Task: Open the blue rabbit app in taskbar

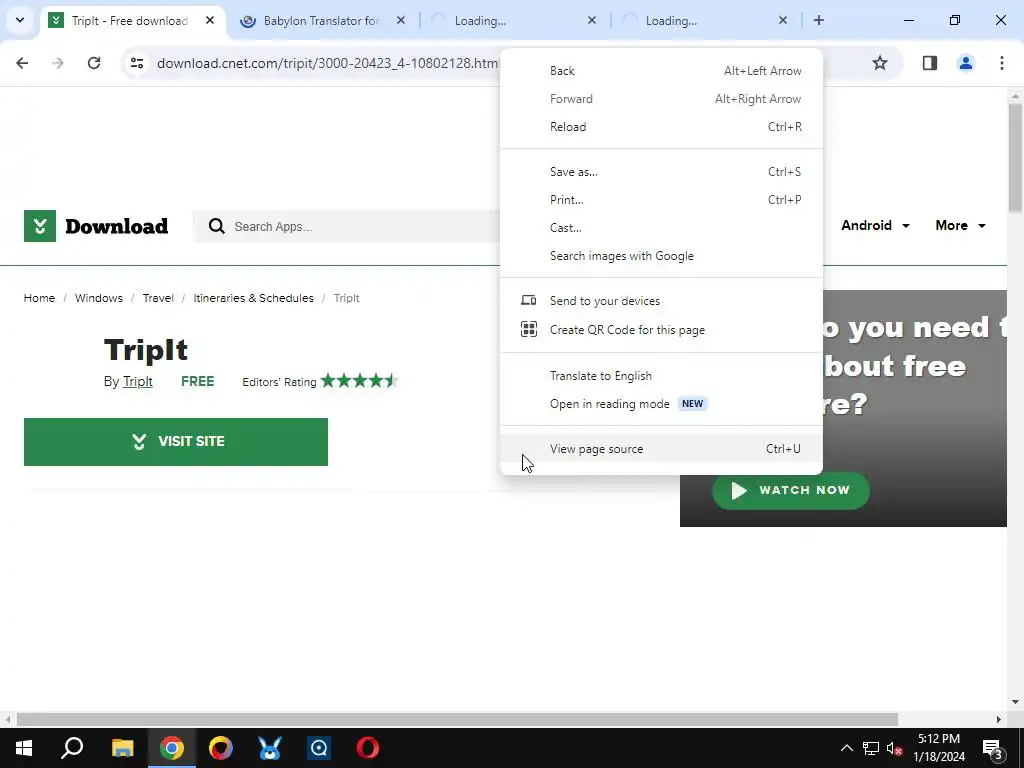Action: (270, 748)
